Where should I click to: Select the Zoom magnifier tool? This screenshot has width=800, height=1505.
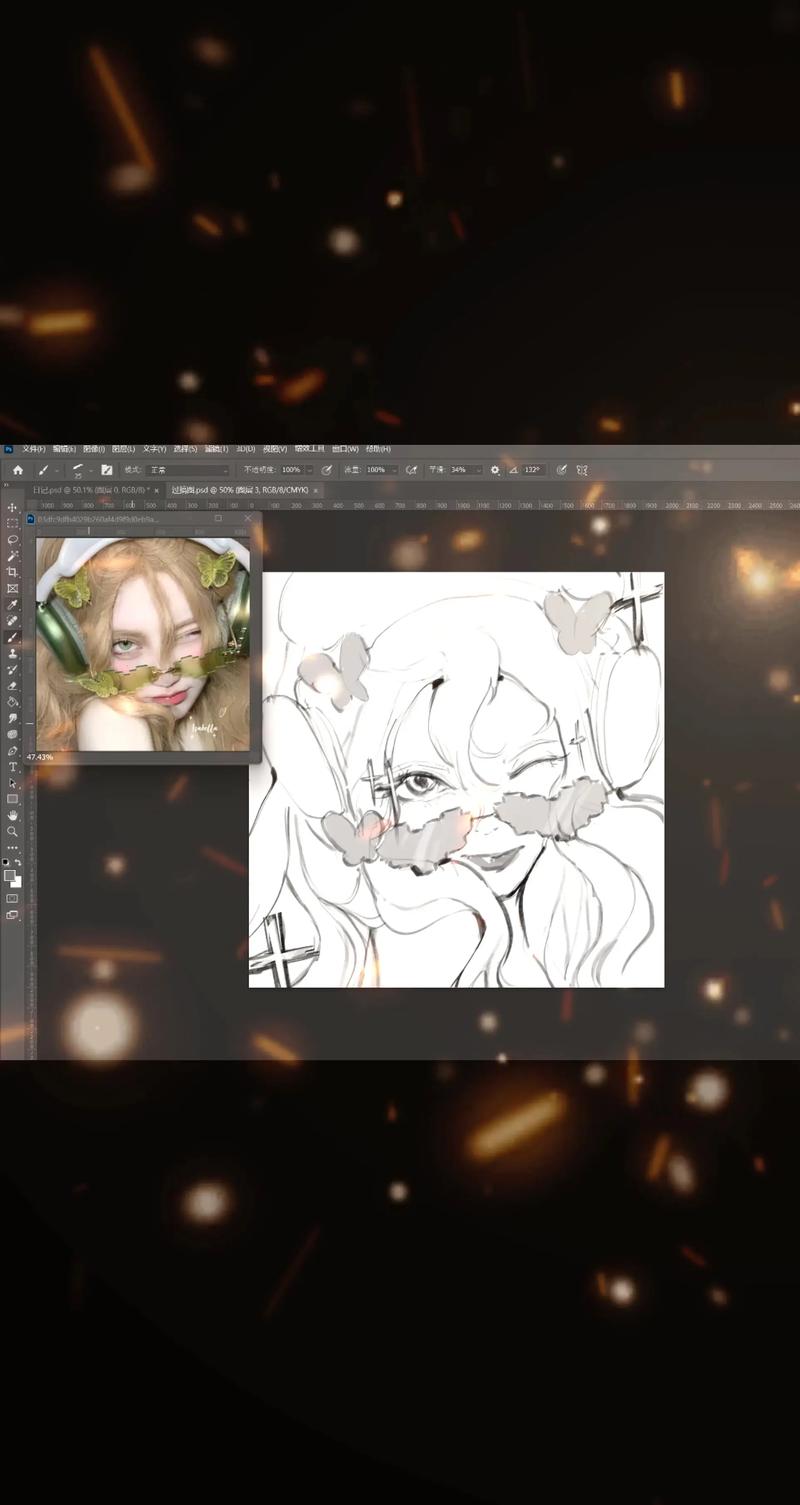pyautogui.click(x=12, y=832)
